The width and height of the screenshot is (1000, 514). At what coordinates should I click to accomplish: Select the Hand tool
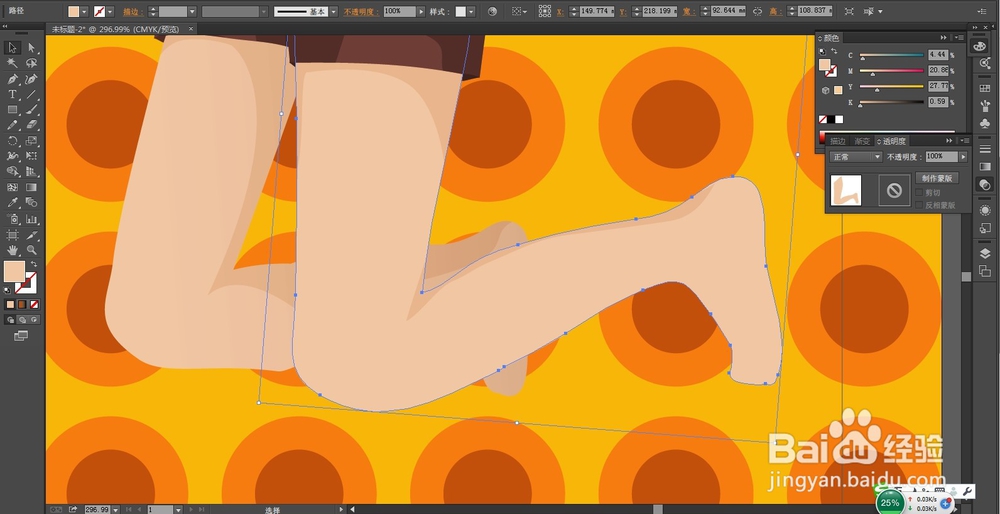(12, 250)
